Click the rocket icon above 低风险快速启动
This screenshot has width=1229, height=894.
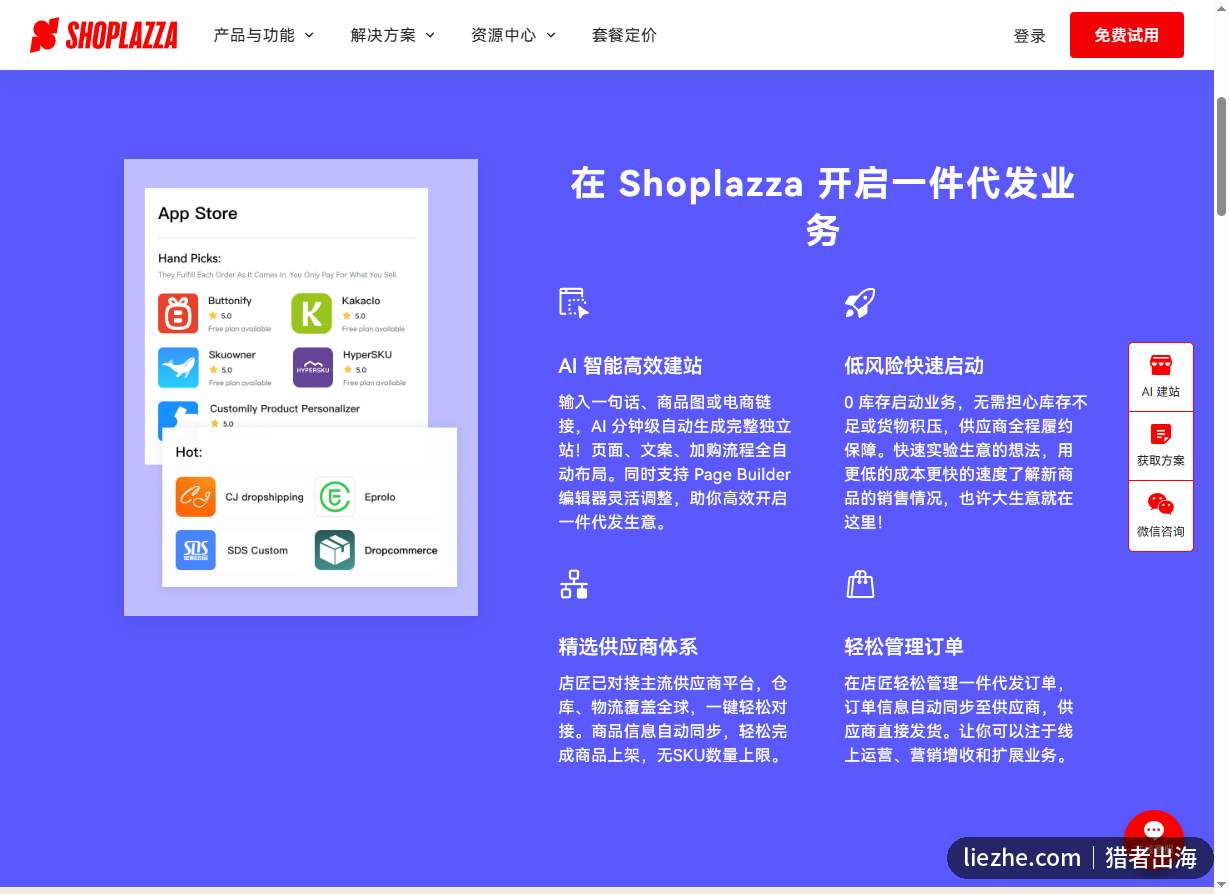pos(860,303)
